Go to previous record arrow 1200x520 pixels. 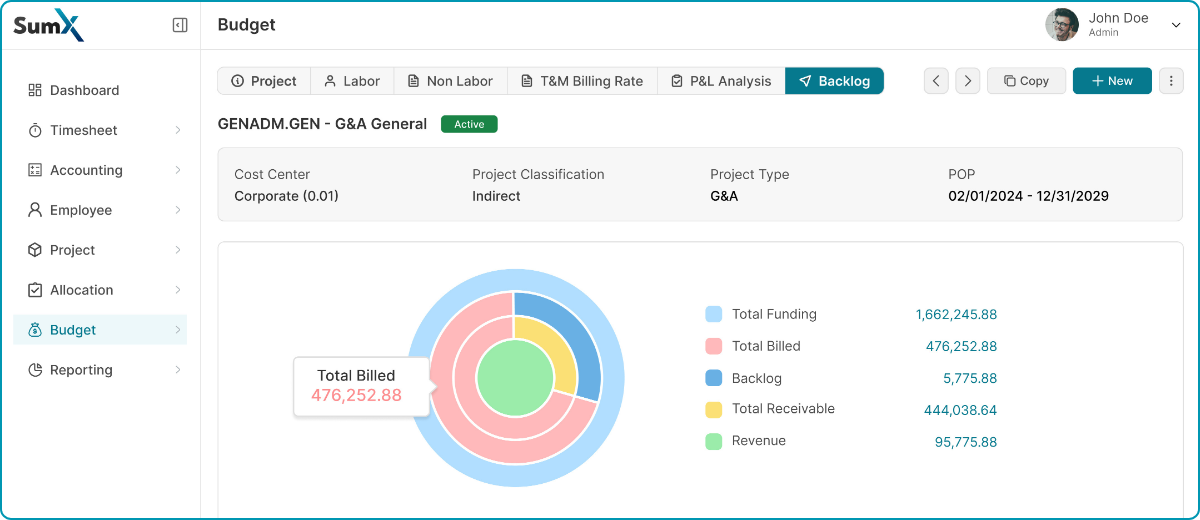click(x=936, y=81)
